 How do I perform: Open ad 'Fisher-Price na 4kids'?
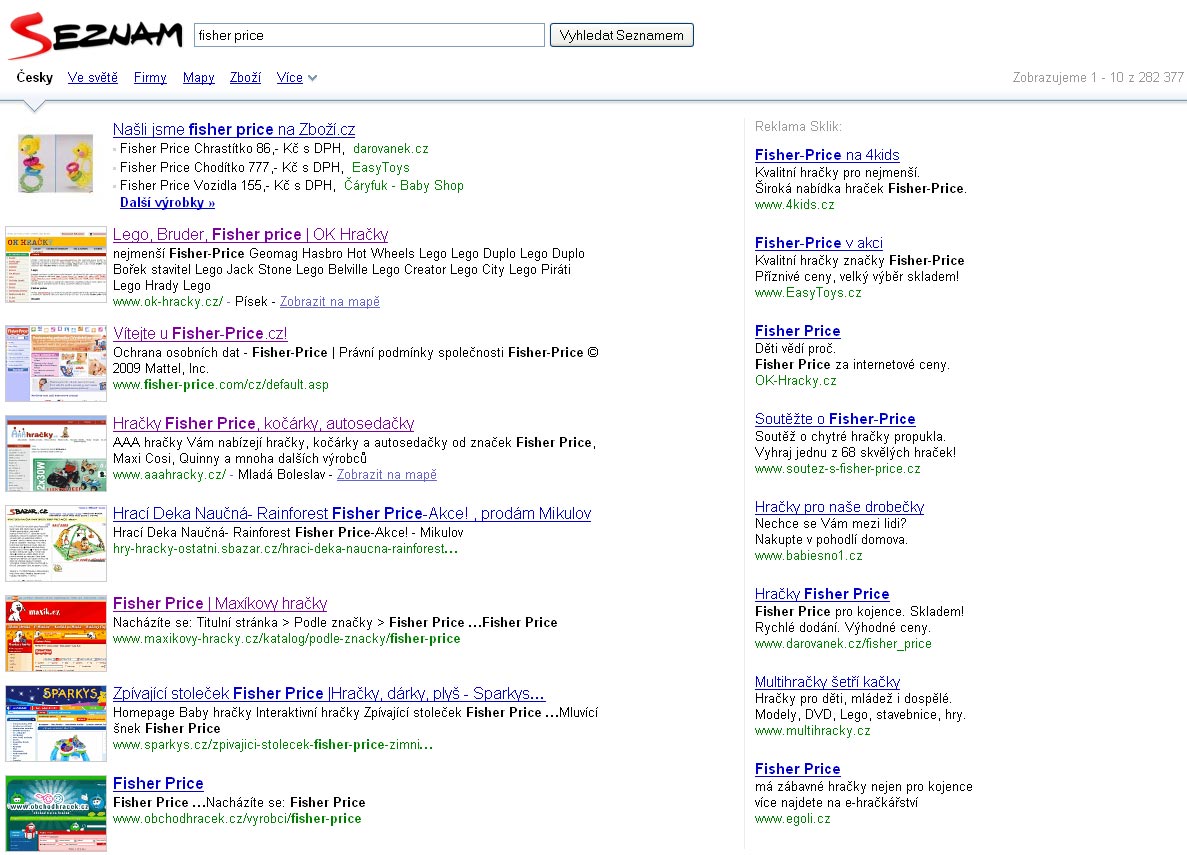coord(827,155)
